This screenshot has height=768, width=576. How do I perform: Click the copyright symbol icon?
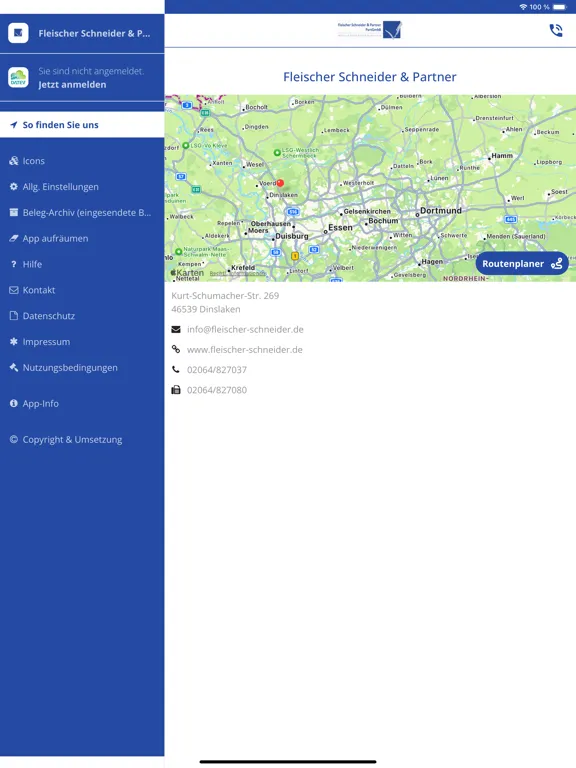coord(14,439)
